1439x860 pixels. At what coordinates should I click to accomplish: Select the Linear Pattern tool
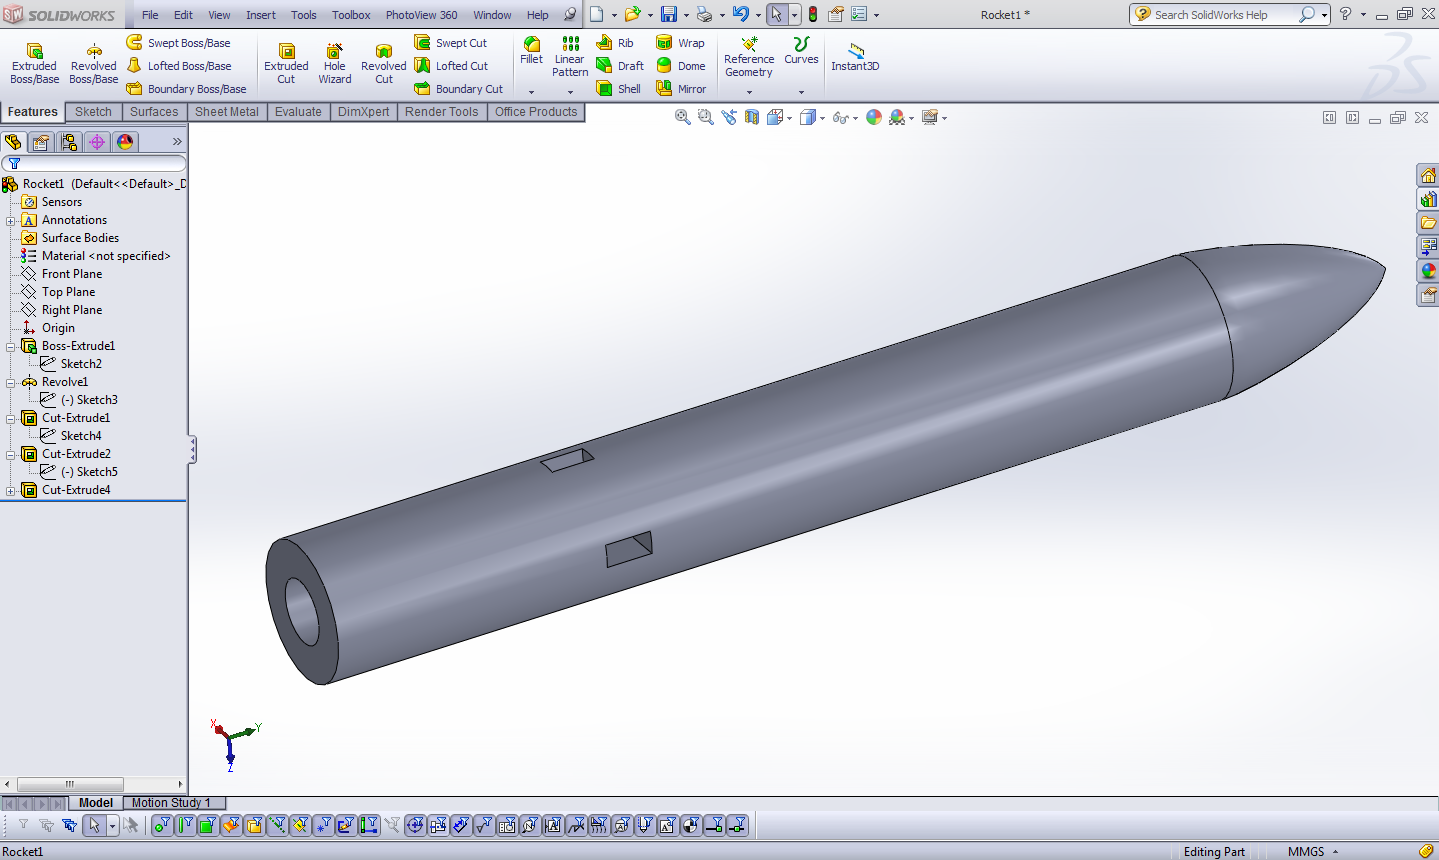pyautogui.click(x=570, y=57)
